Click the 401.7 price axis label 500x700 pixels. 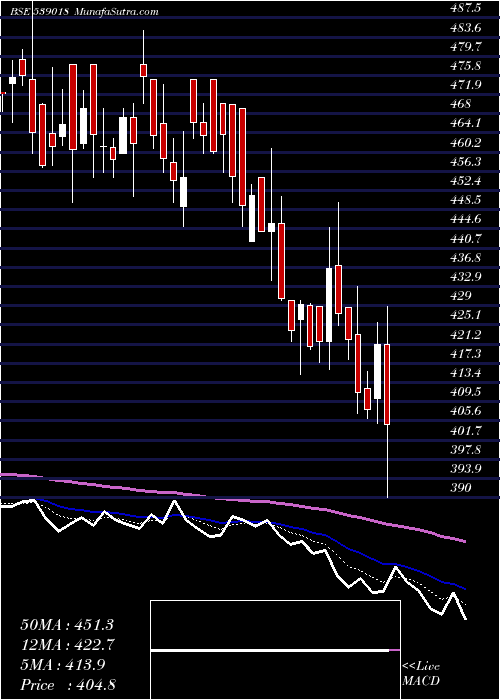[465, 430]
